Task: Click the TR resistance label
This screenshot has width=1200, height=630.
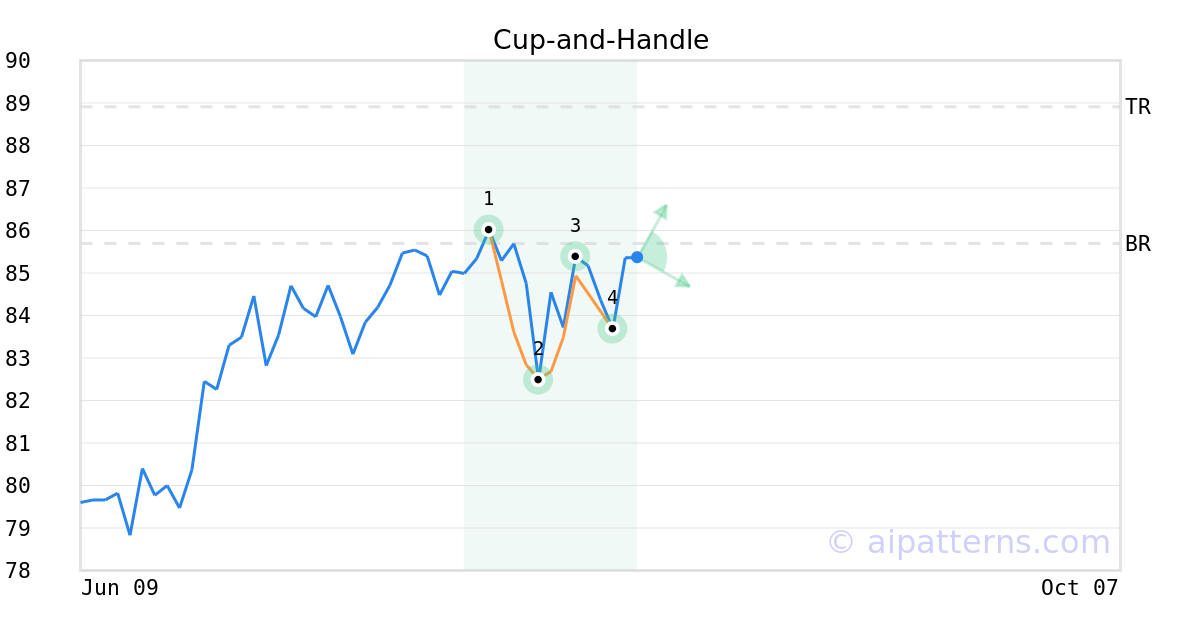Action: tap(1138, 107)
